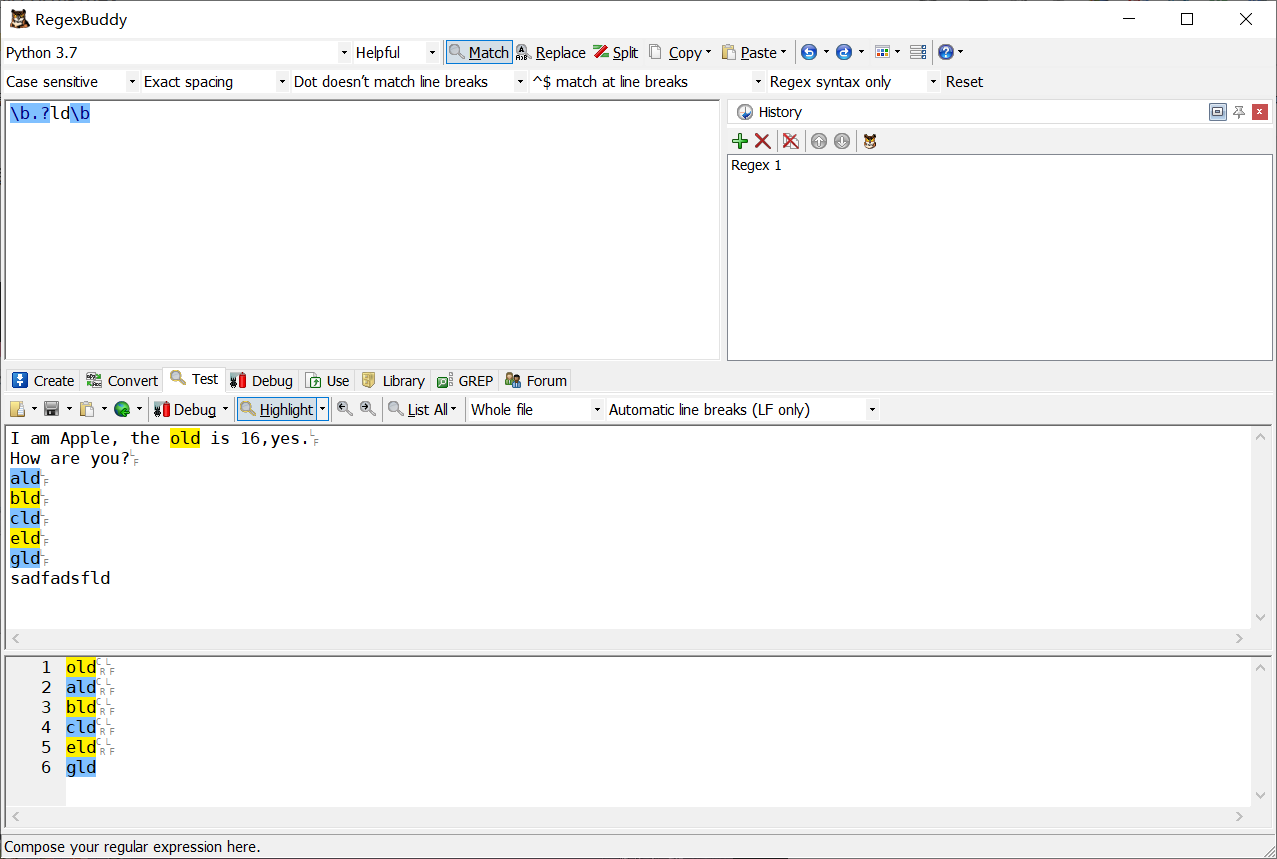Open the Use tab
The image size is (1277, 859).
point(327,380)
